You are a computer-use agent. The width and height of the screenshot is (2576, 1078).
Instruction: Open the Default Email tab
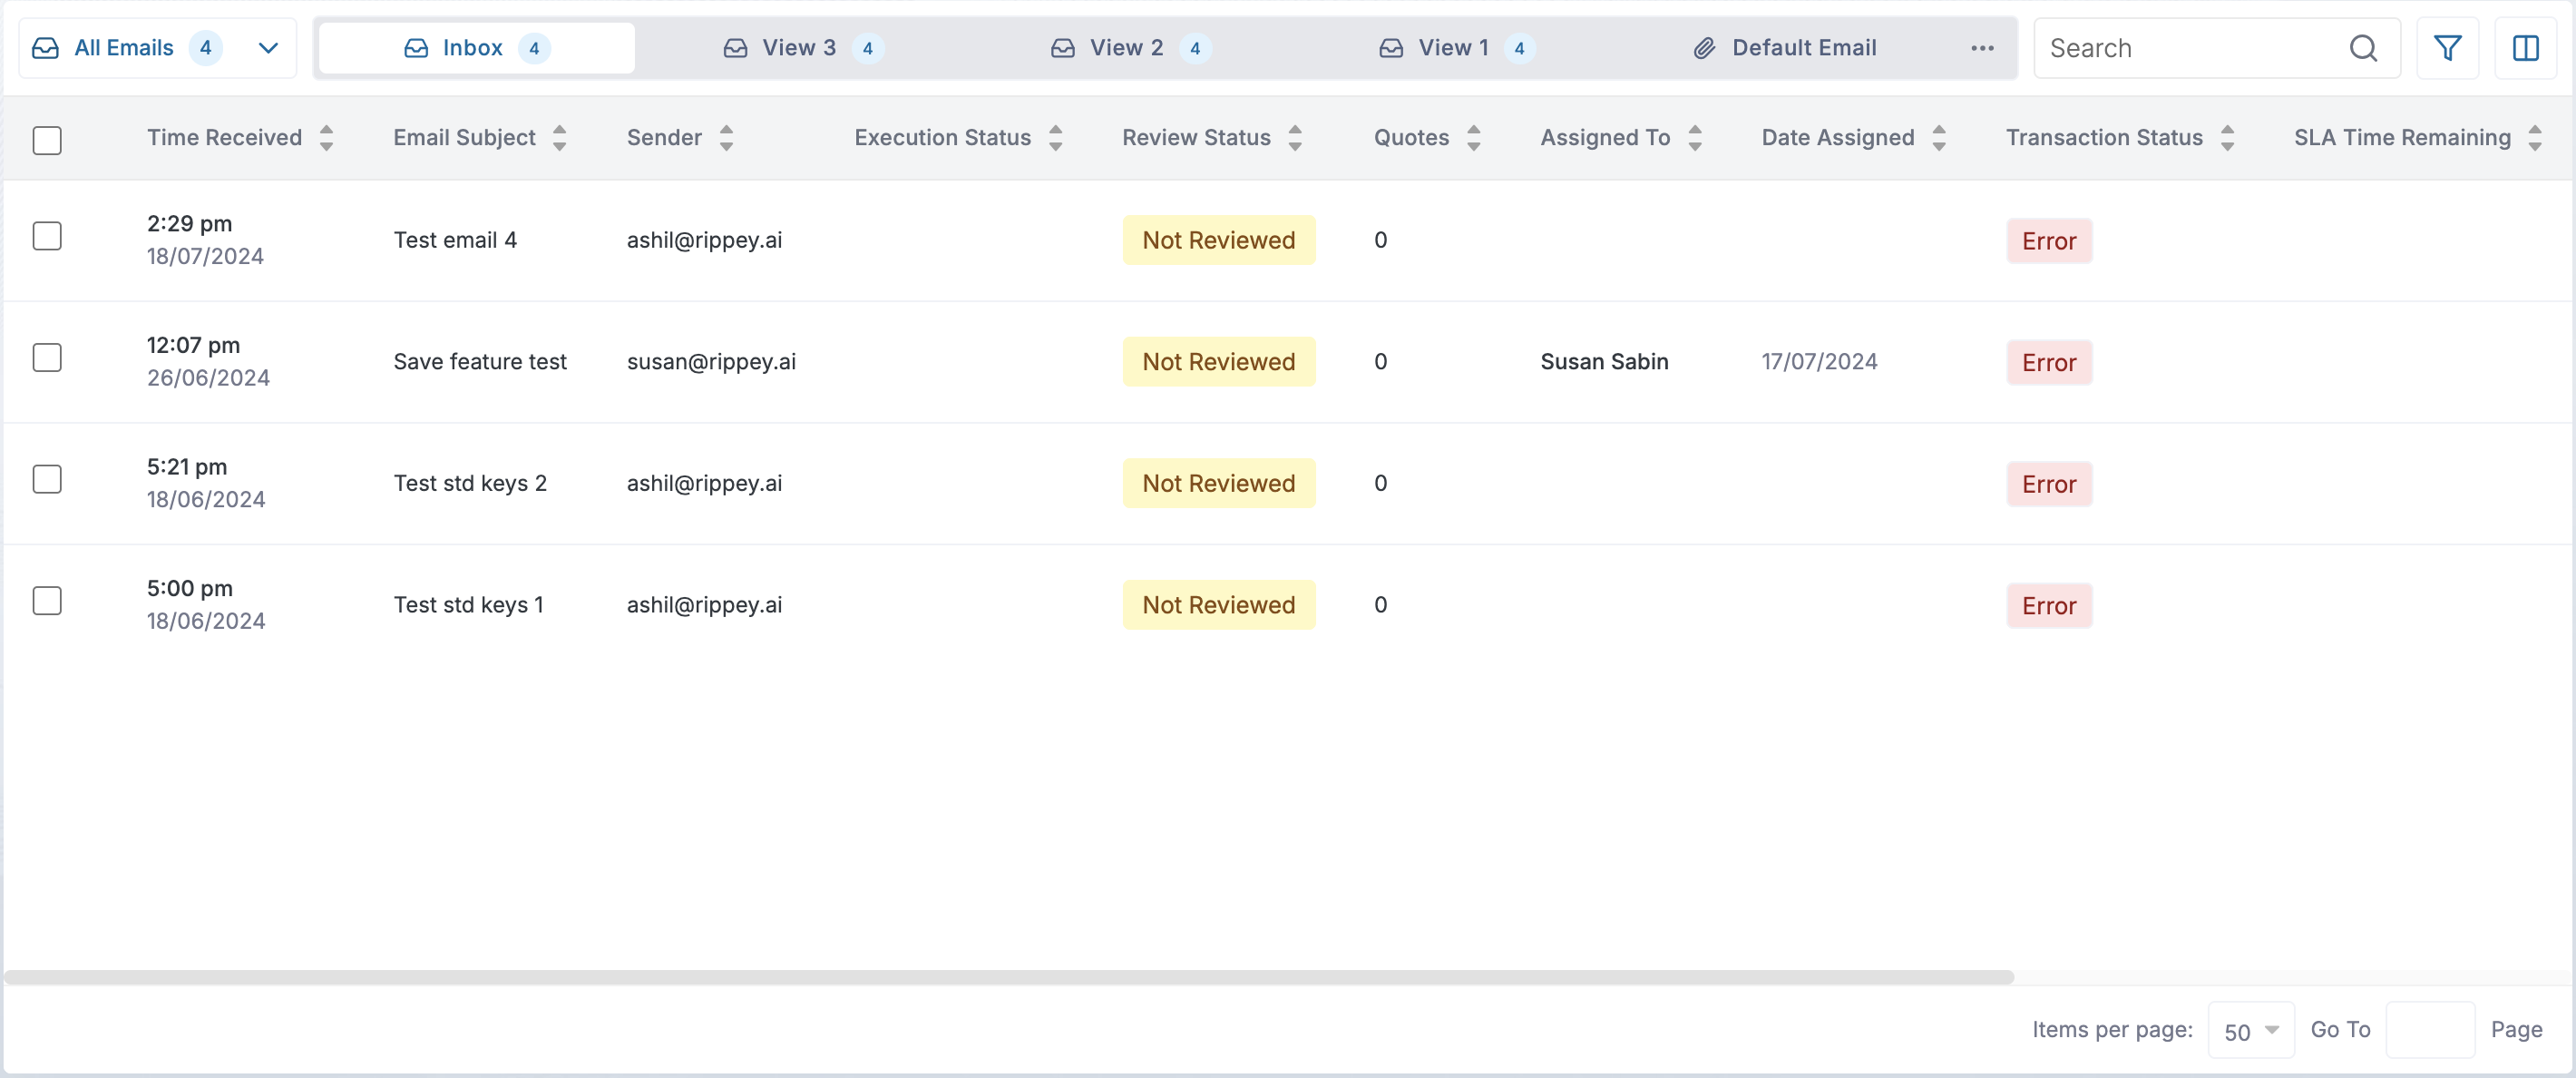(x=1785, y=48)
